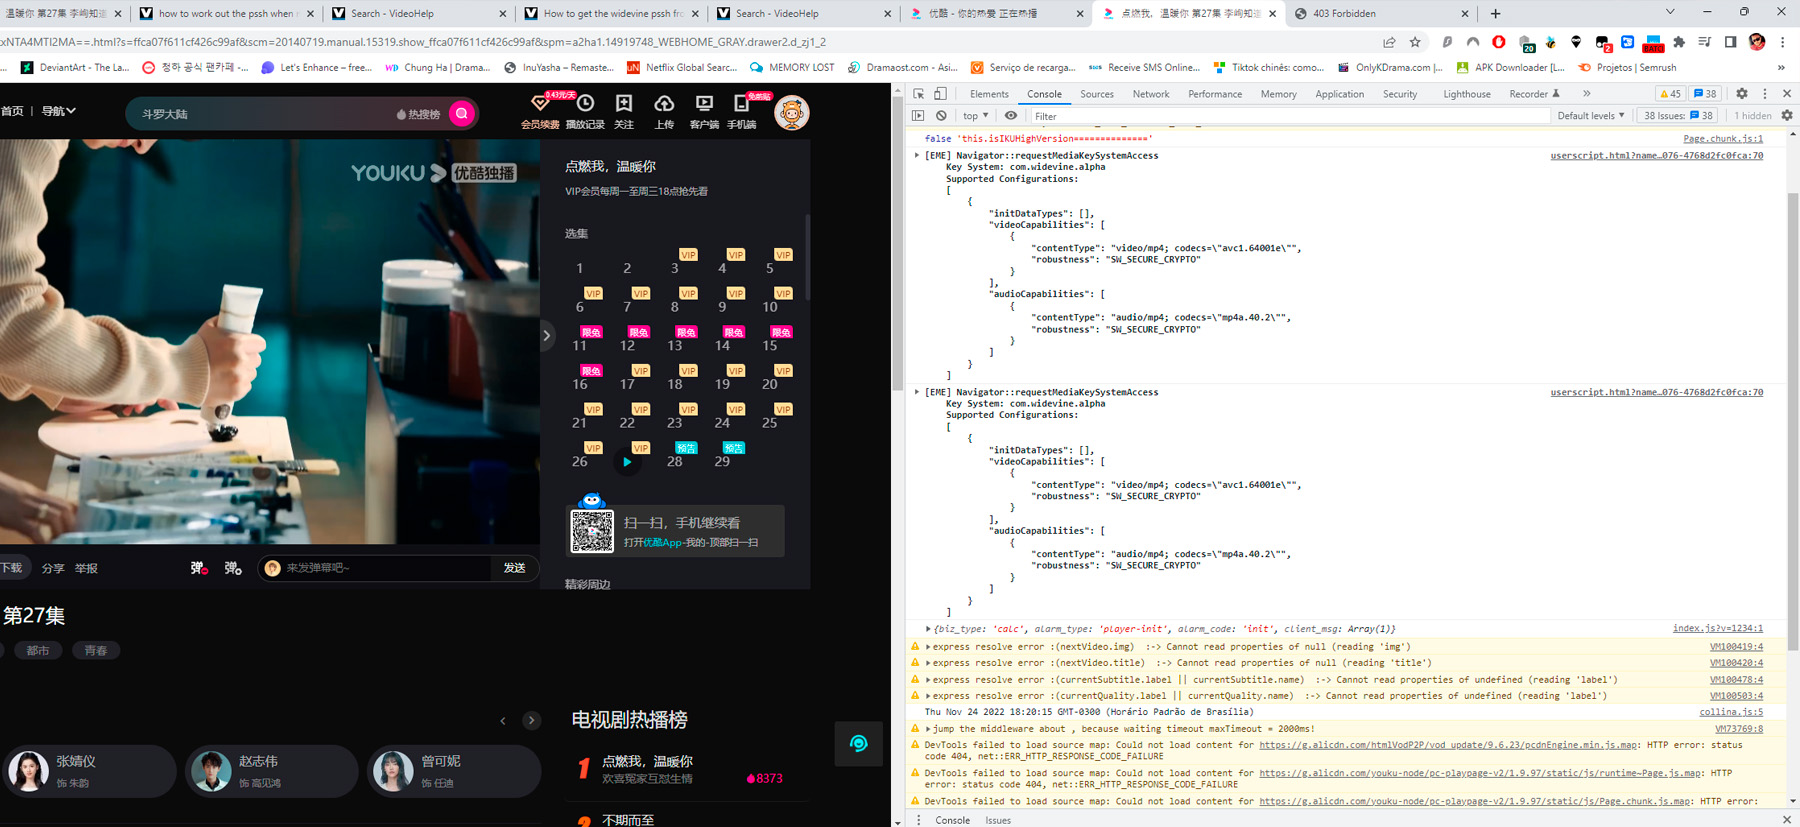1800x827 pixels.
Task: Bookmark this page with the star icon
Action: coord(1415,42)
